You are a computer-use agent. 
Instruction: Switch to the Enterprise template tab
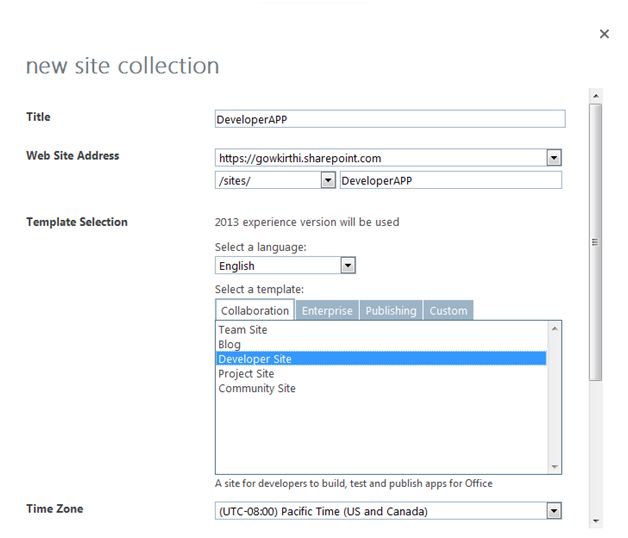[x=327, y=310]
